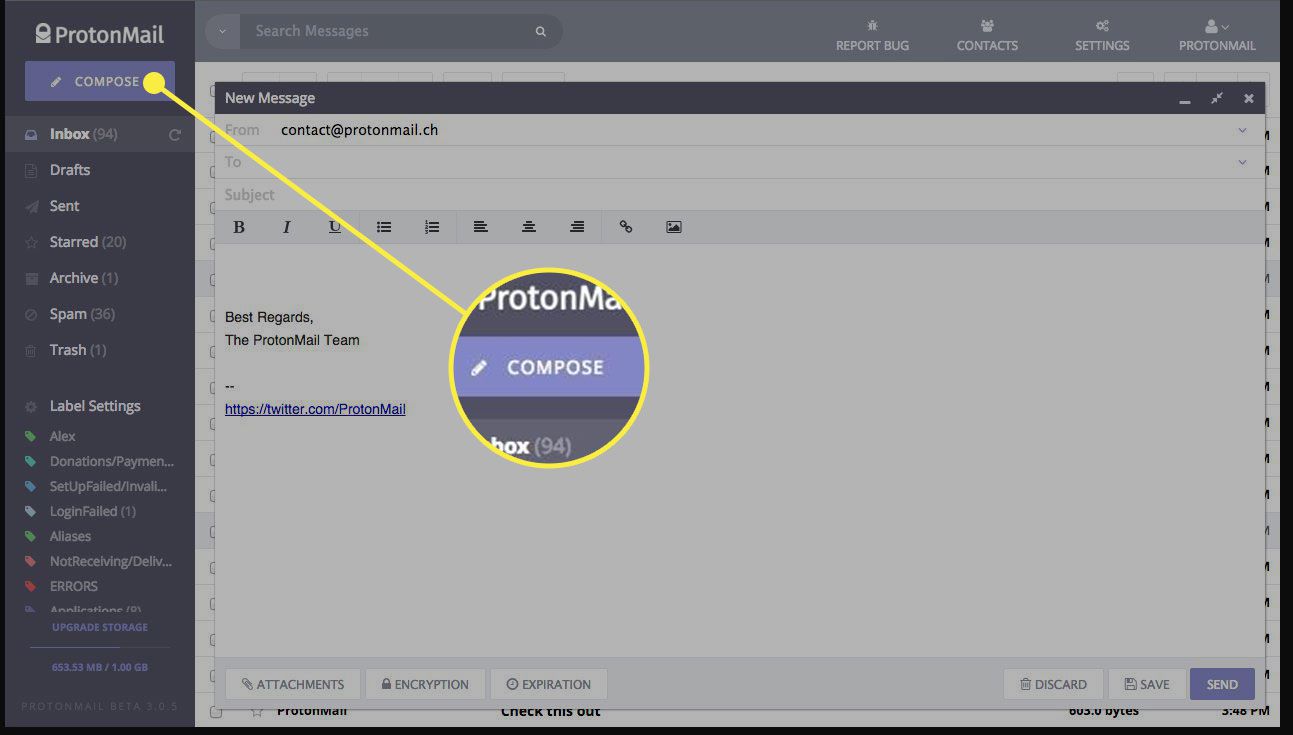This screenshot has width=1293, height=735.
Task: Tick checkbox of the bottom ProtonMail message
Action: pyautogui.click(x=215, y=712)
